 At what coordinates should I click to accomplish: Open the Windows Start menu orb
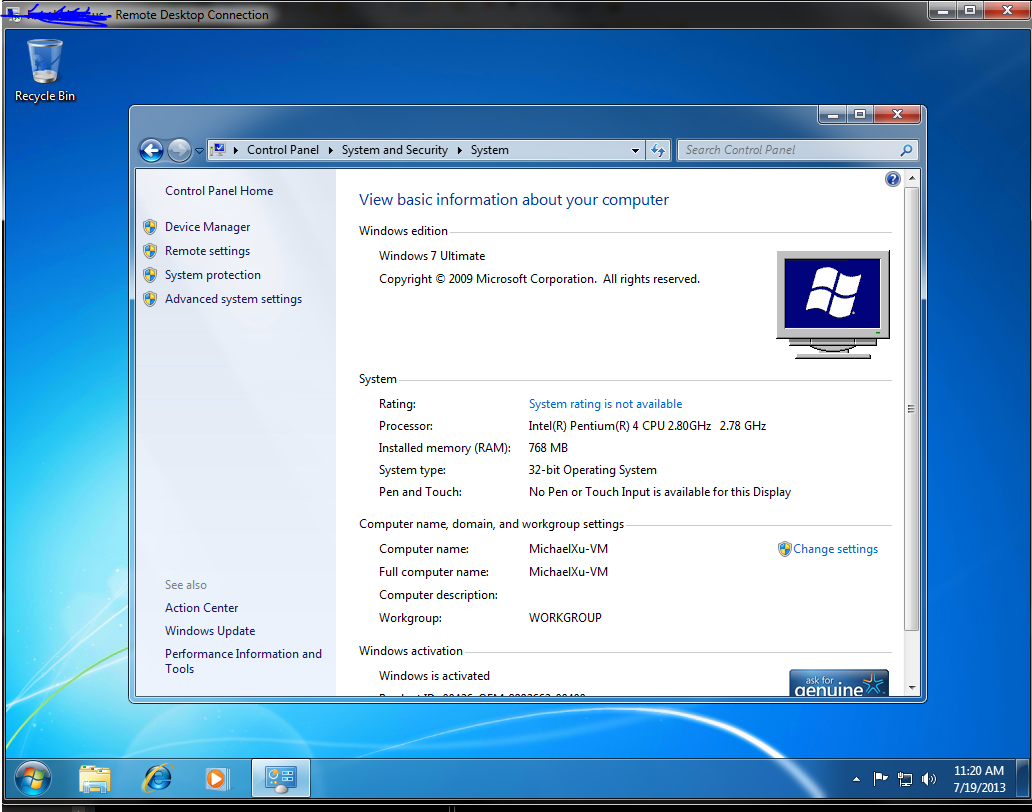pyautogui.click(x=32, y=777)
